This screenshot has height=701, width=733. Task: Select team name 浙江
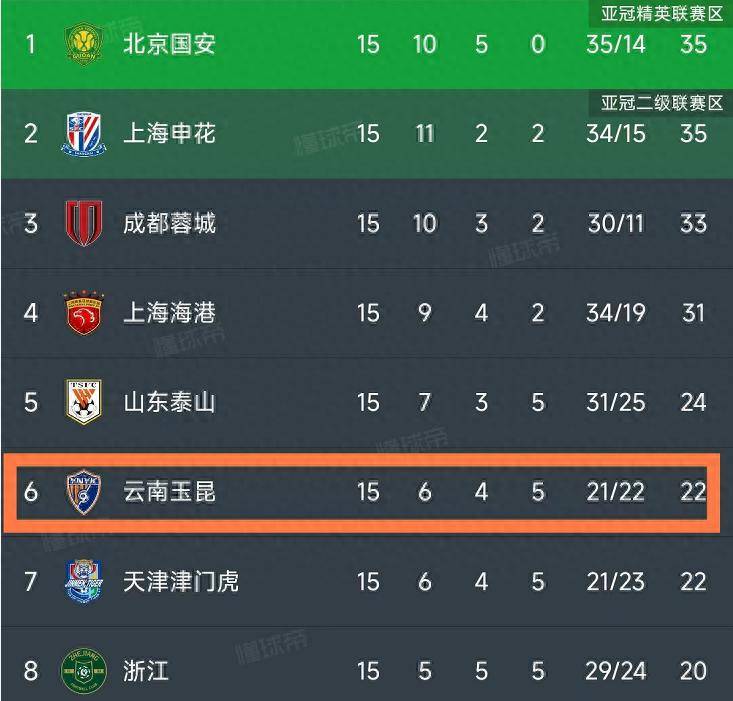point(146,671)
